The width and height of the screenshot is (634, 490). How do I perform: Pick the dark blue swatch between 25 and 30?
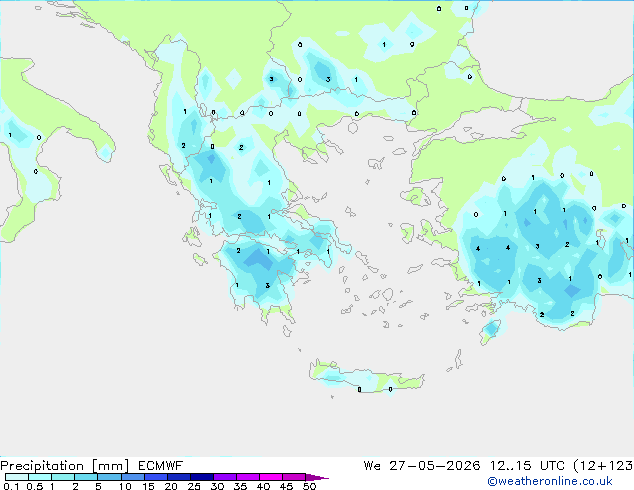coord(201,477)
